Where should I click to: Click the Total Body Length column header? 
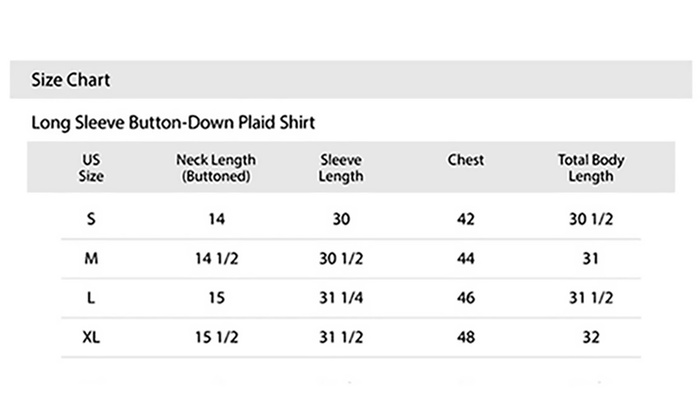(x=591, y=168)
